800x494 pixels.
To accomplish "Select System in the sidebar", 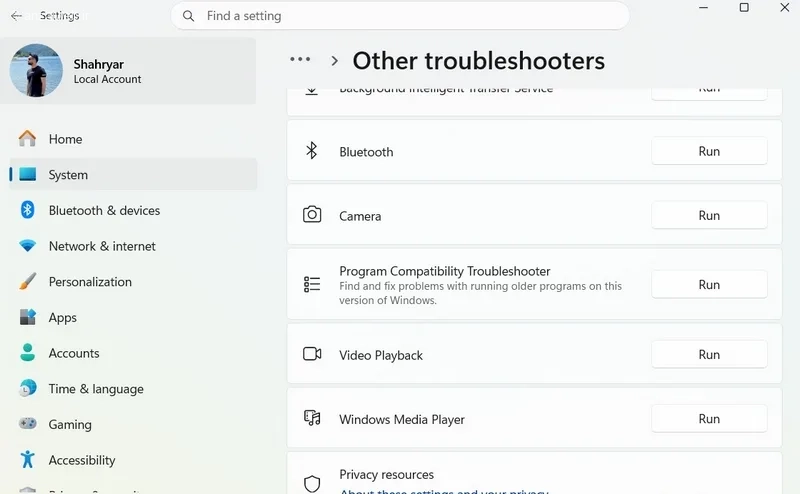I will (133, 175).
